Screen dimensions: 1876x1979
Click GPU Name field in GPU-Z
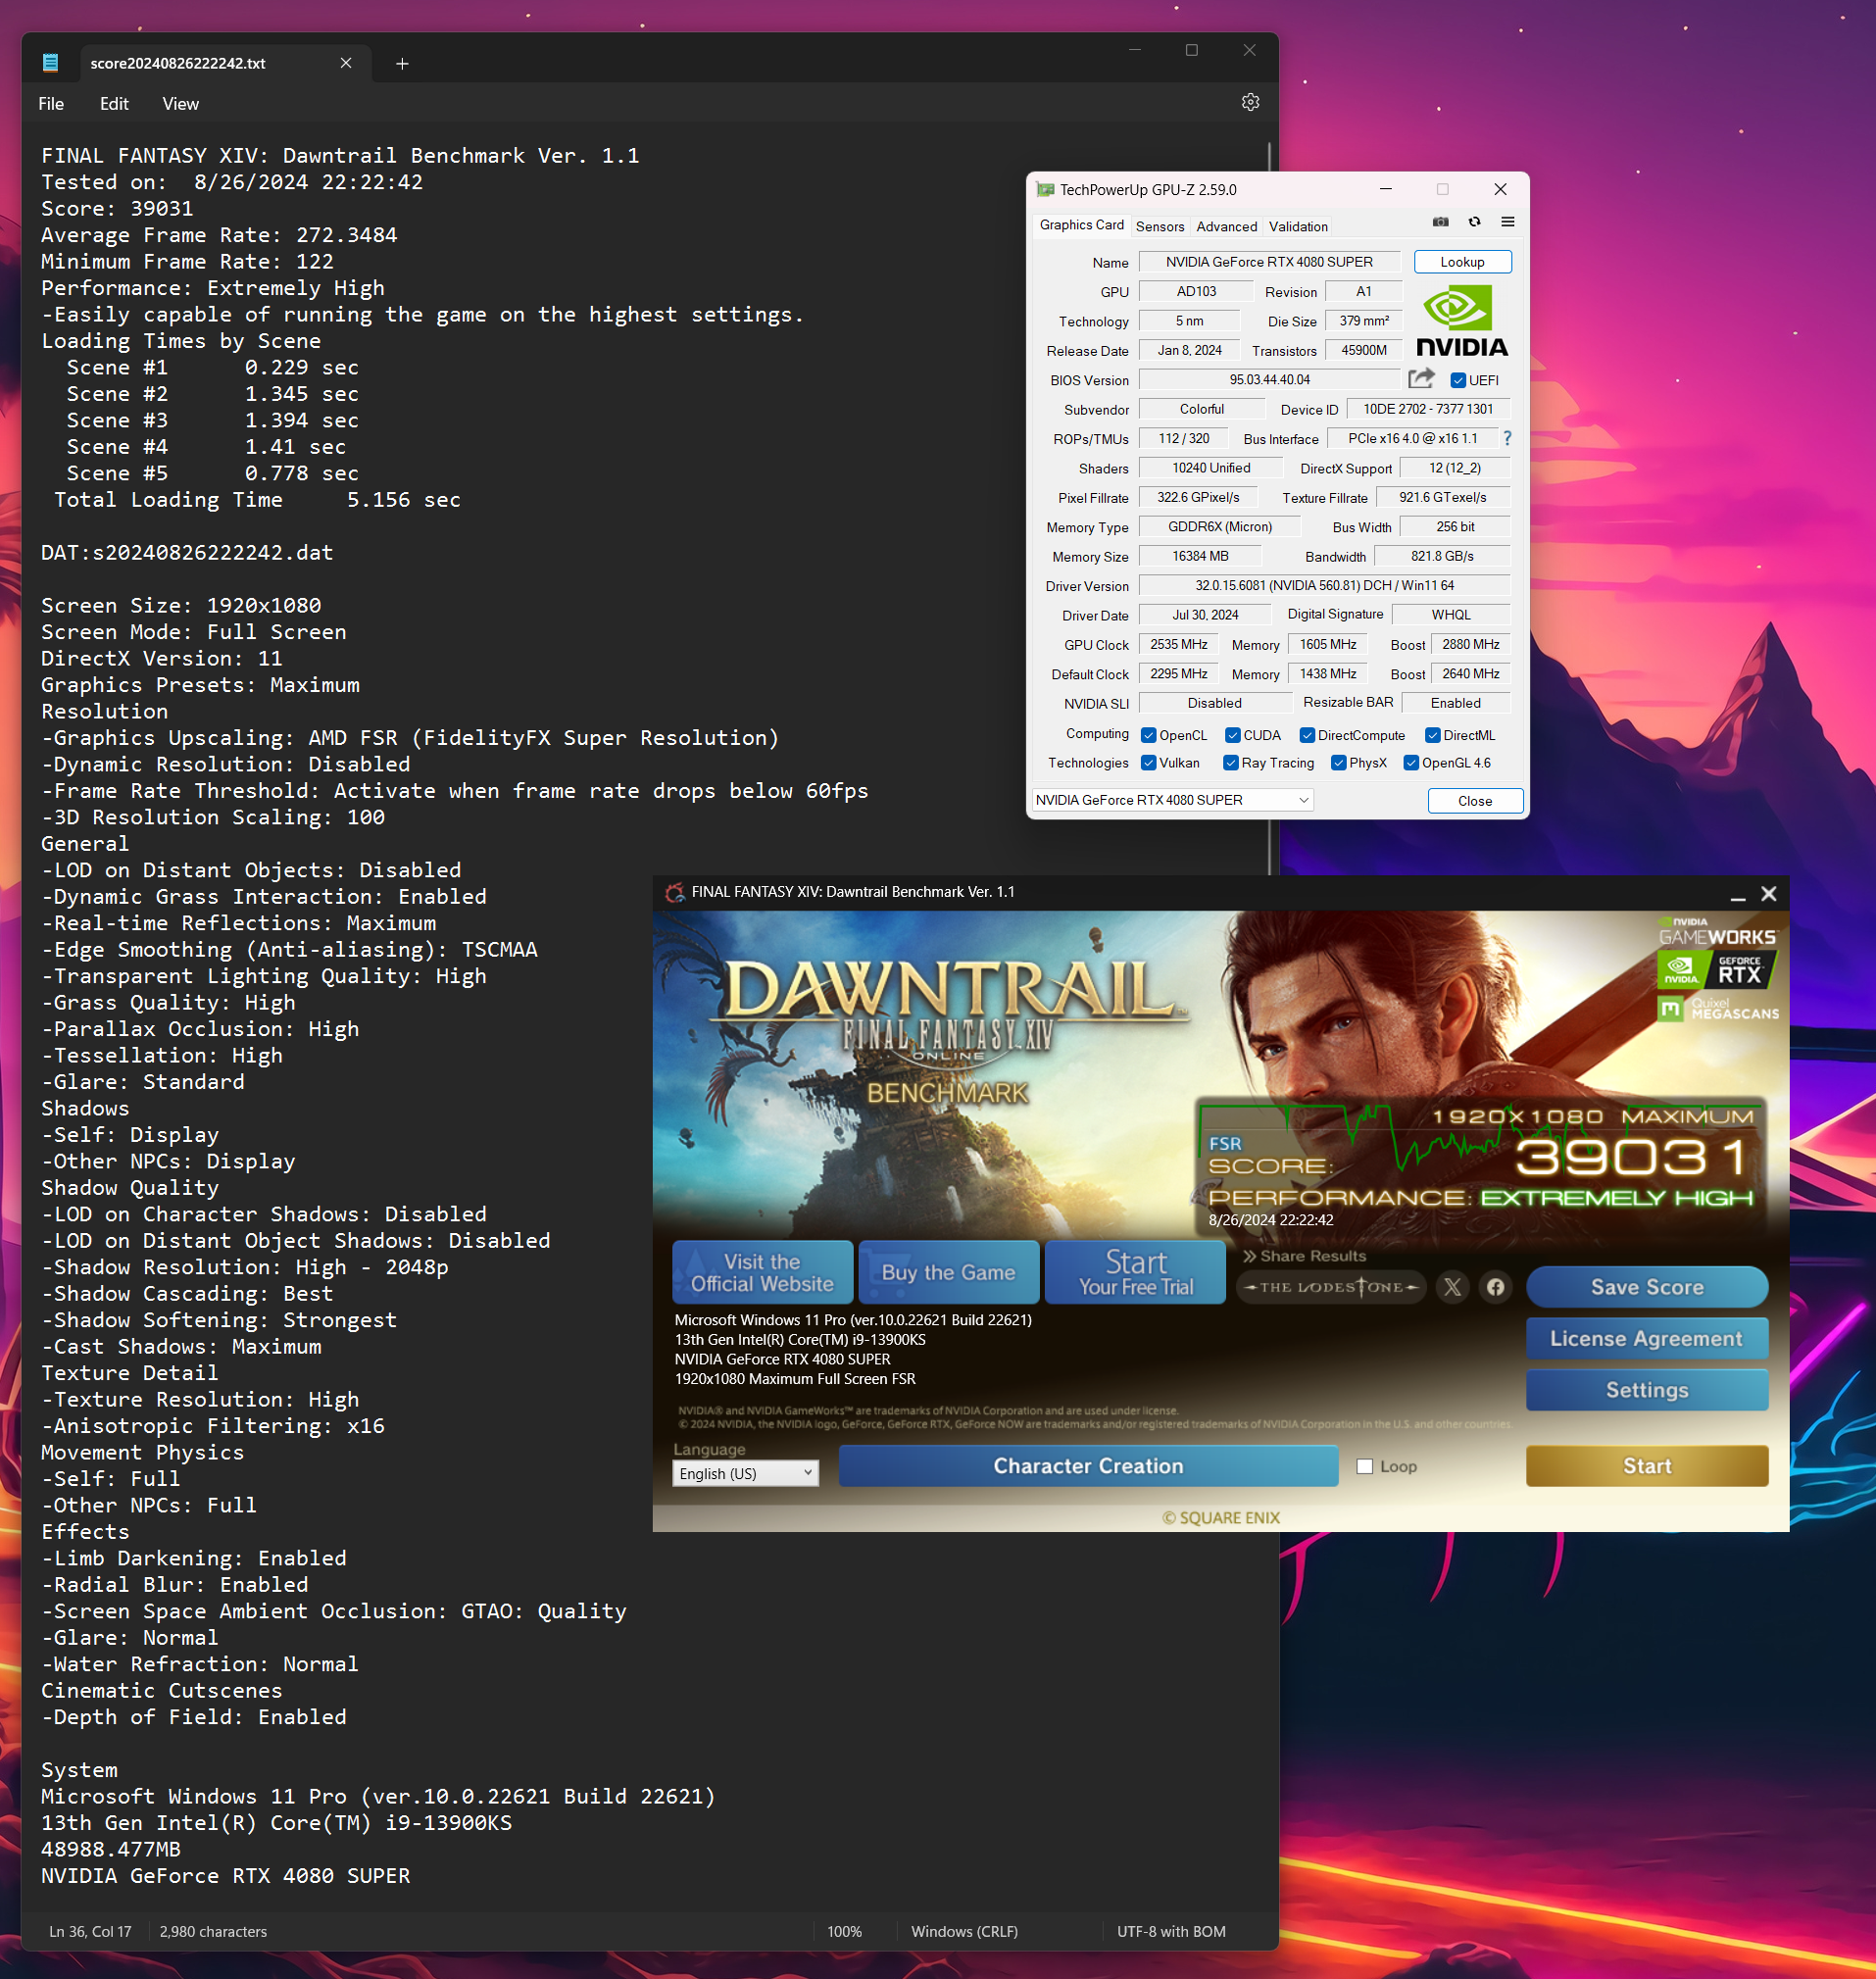point(1269,262)
